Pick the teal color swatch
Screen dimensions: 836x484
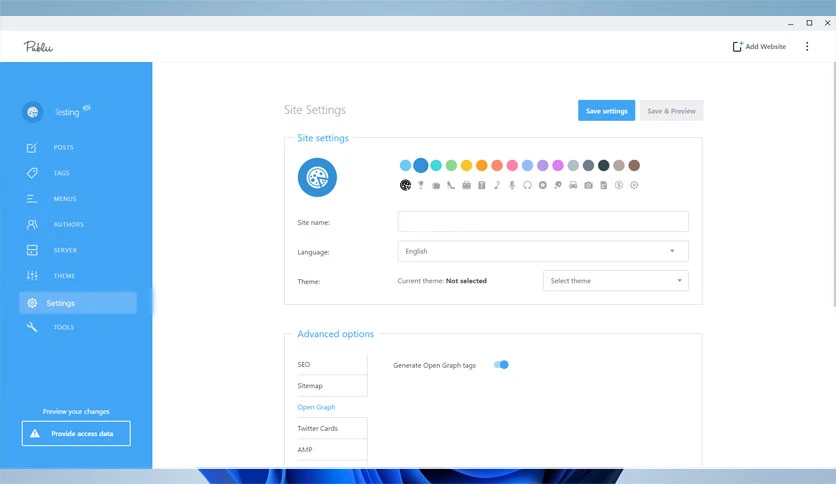click(x=436, y=165)
